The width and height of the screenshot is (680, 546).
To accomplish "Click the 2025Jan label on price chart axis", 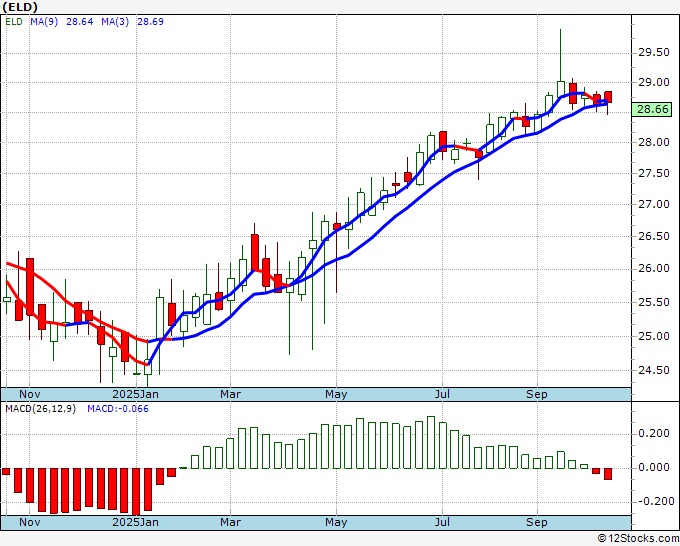I will click(135, 394).
